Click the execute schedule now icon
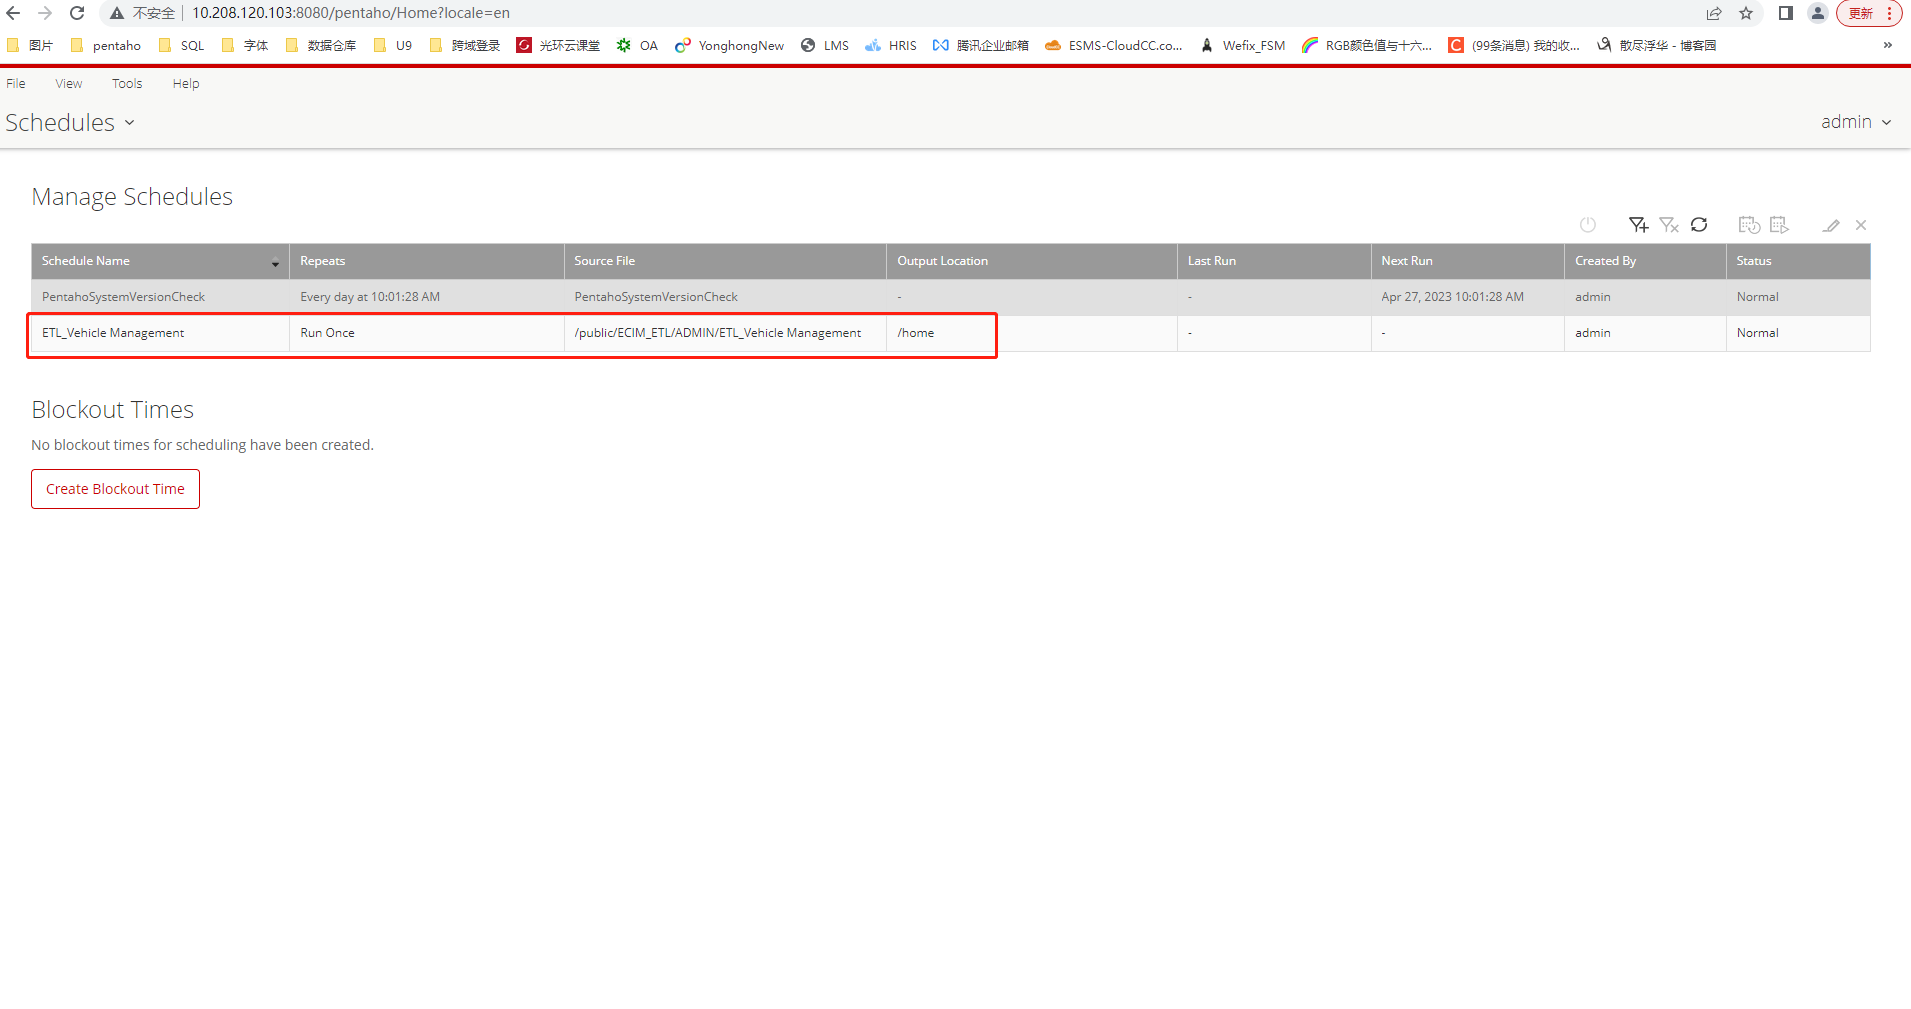This screenshot has width=1911, height=1009. 1779,225
